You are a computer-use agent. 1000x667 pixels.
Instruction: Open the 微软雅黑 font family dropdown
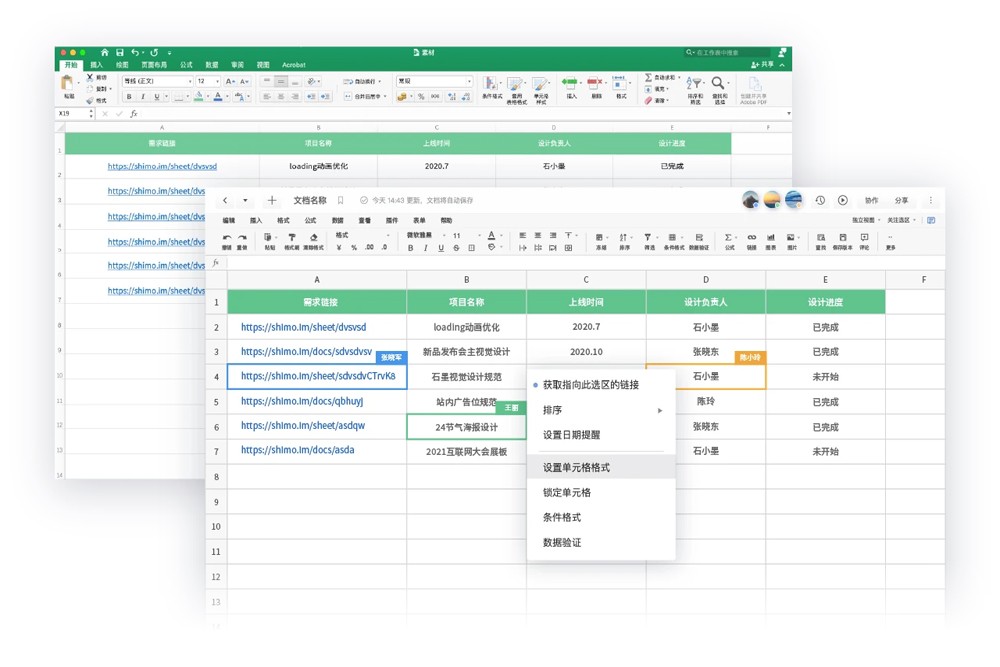click(424, 236)
